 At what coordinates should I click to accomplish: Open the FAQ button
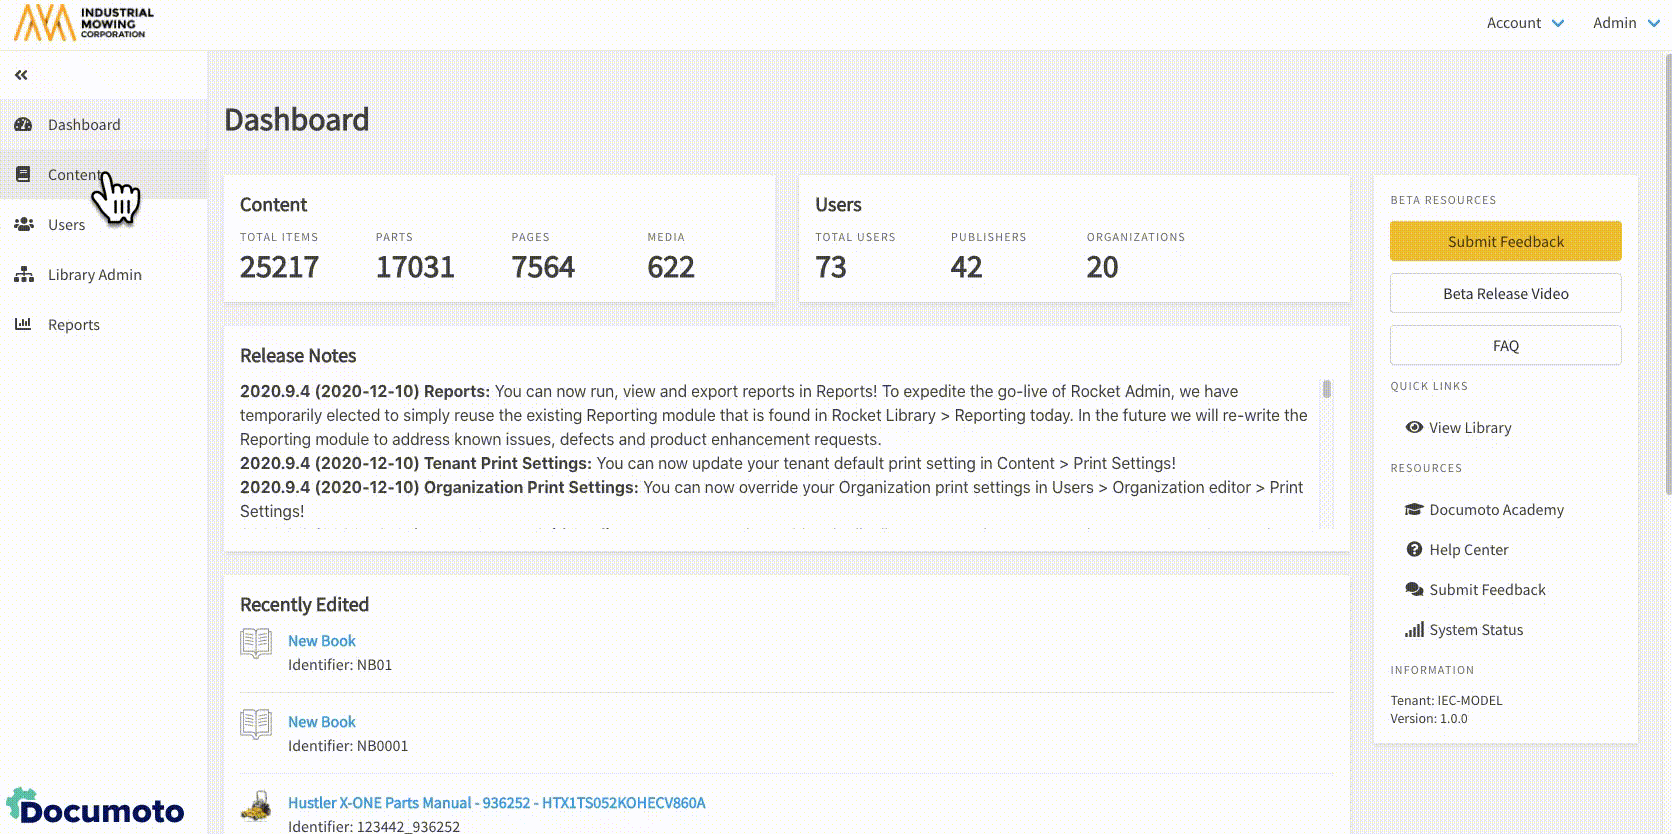click(1505, 345)
